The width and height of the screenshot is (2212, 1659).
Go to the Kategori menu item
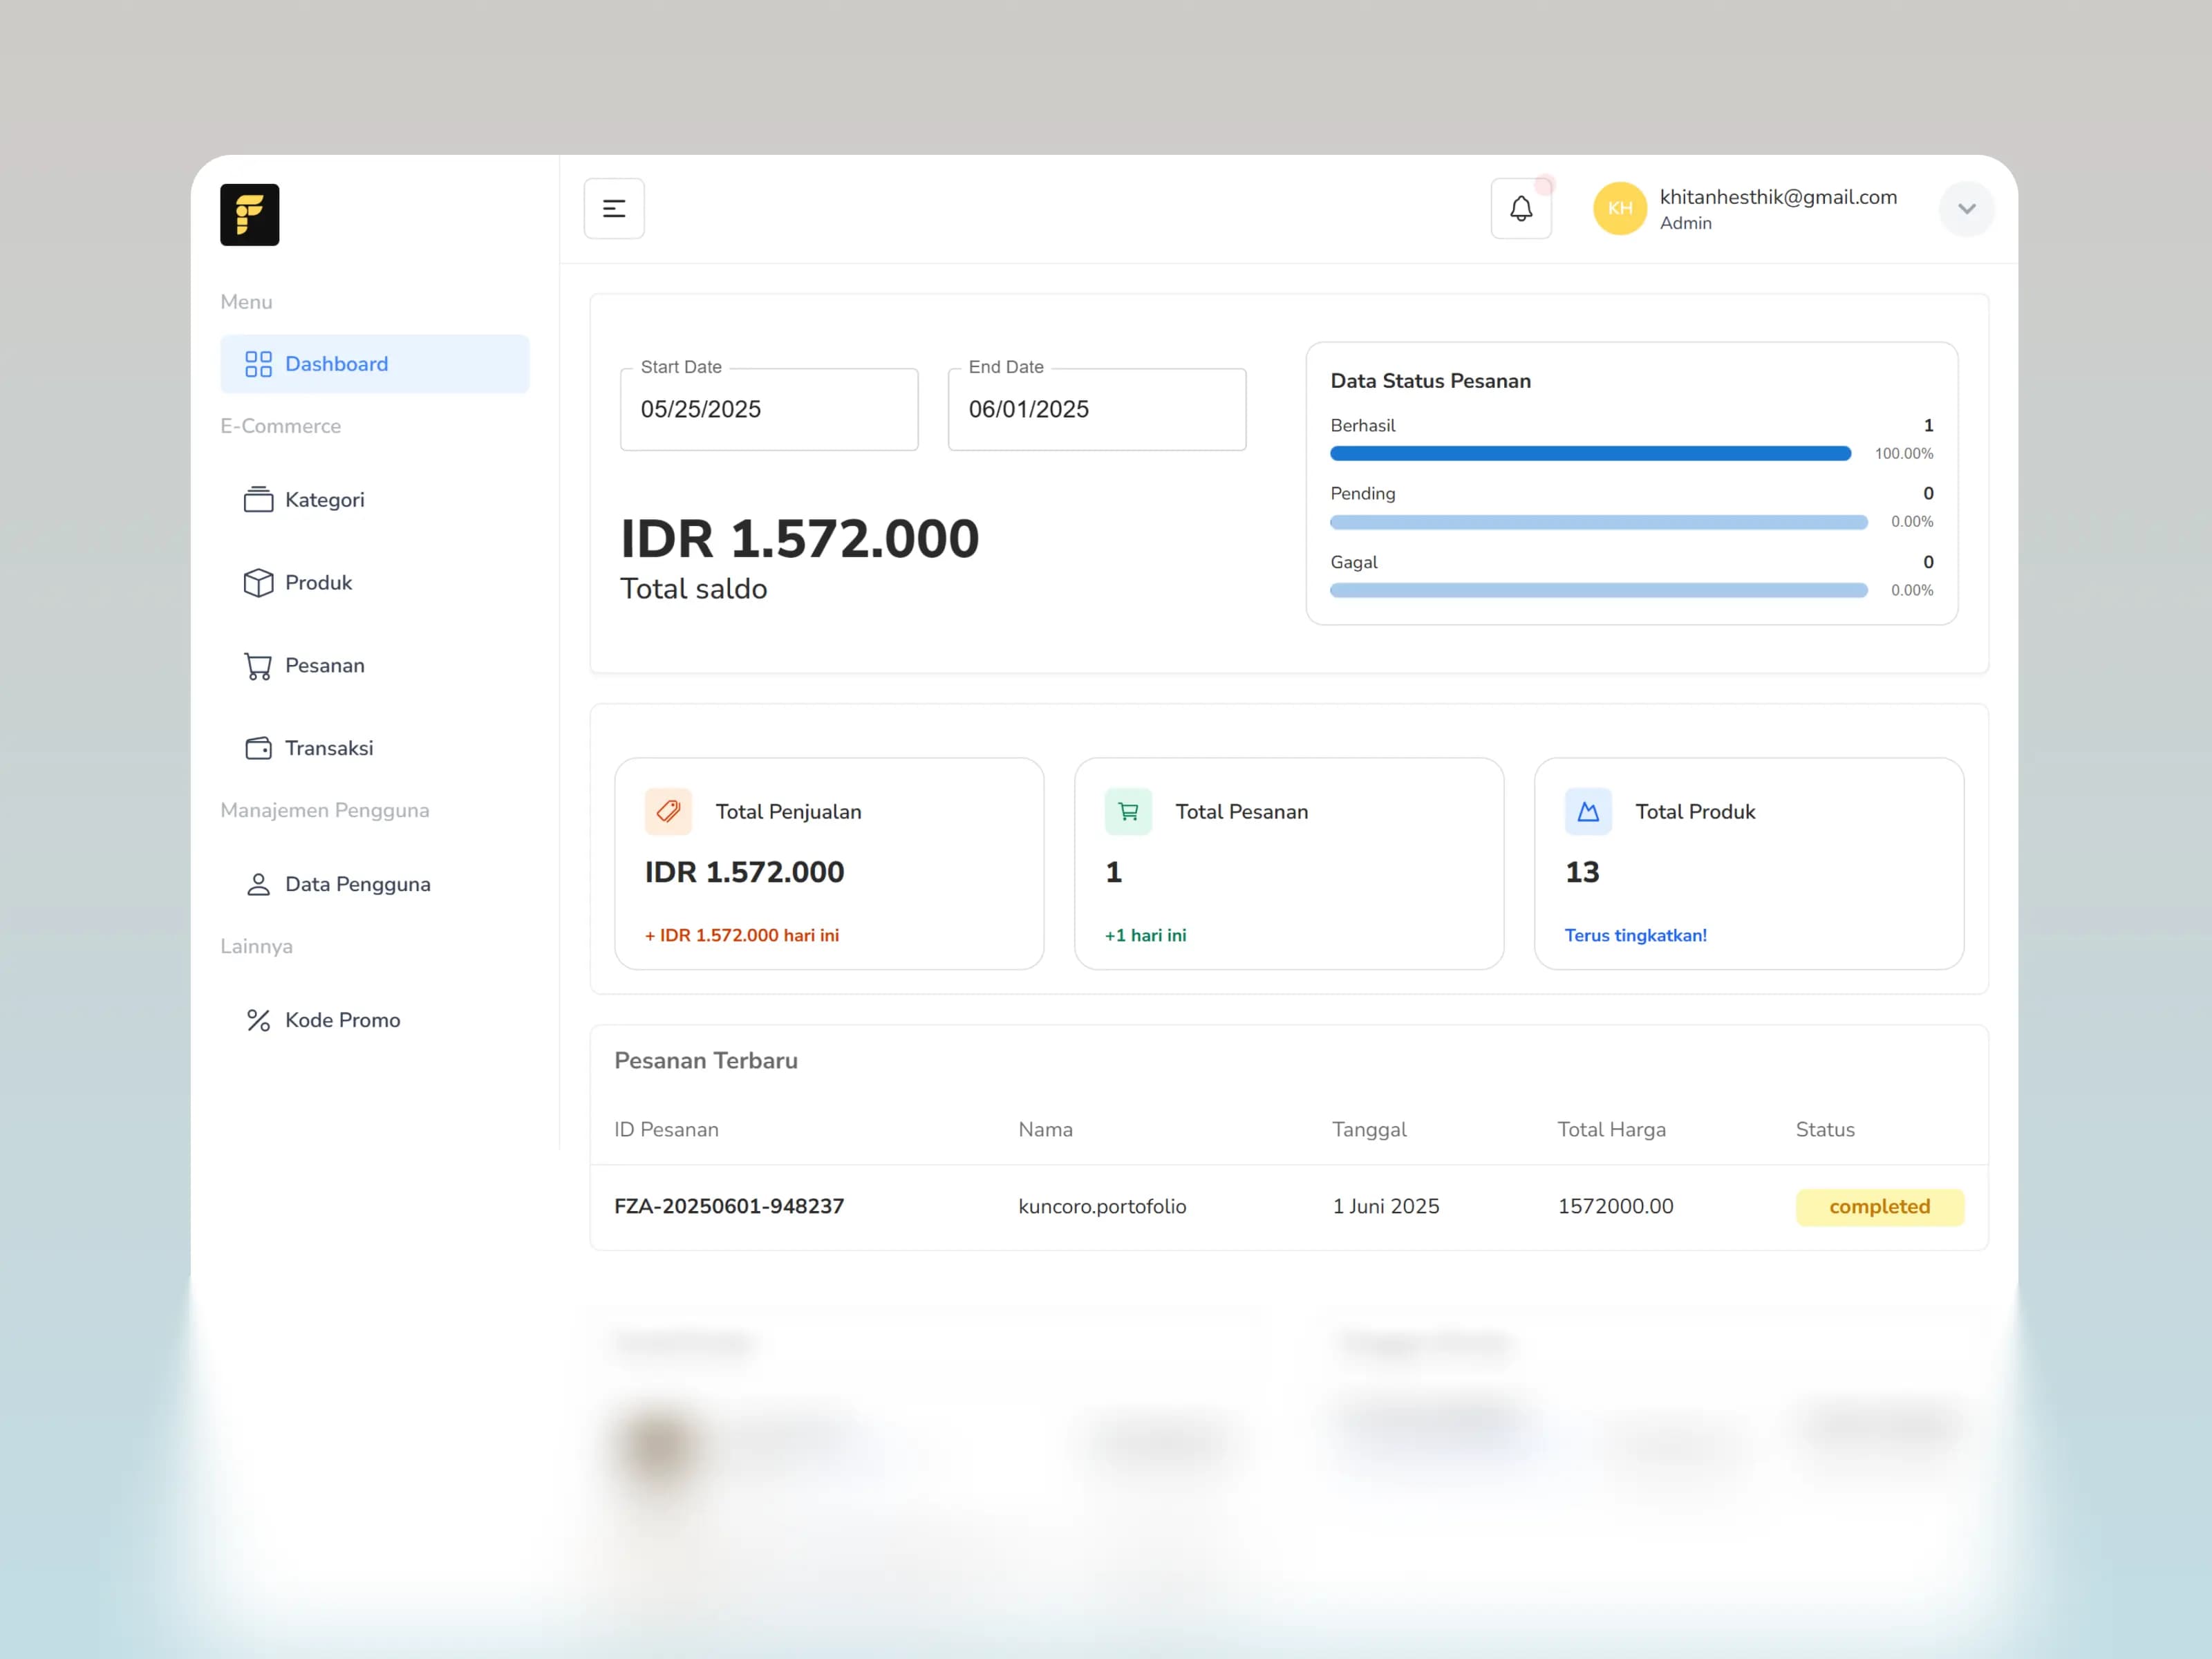coord(375,499)
